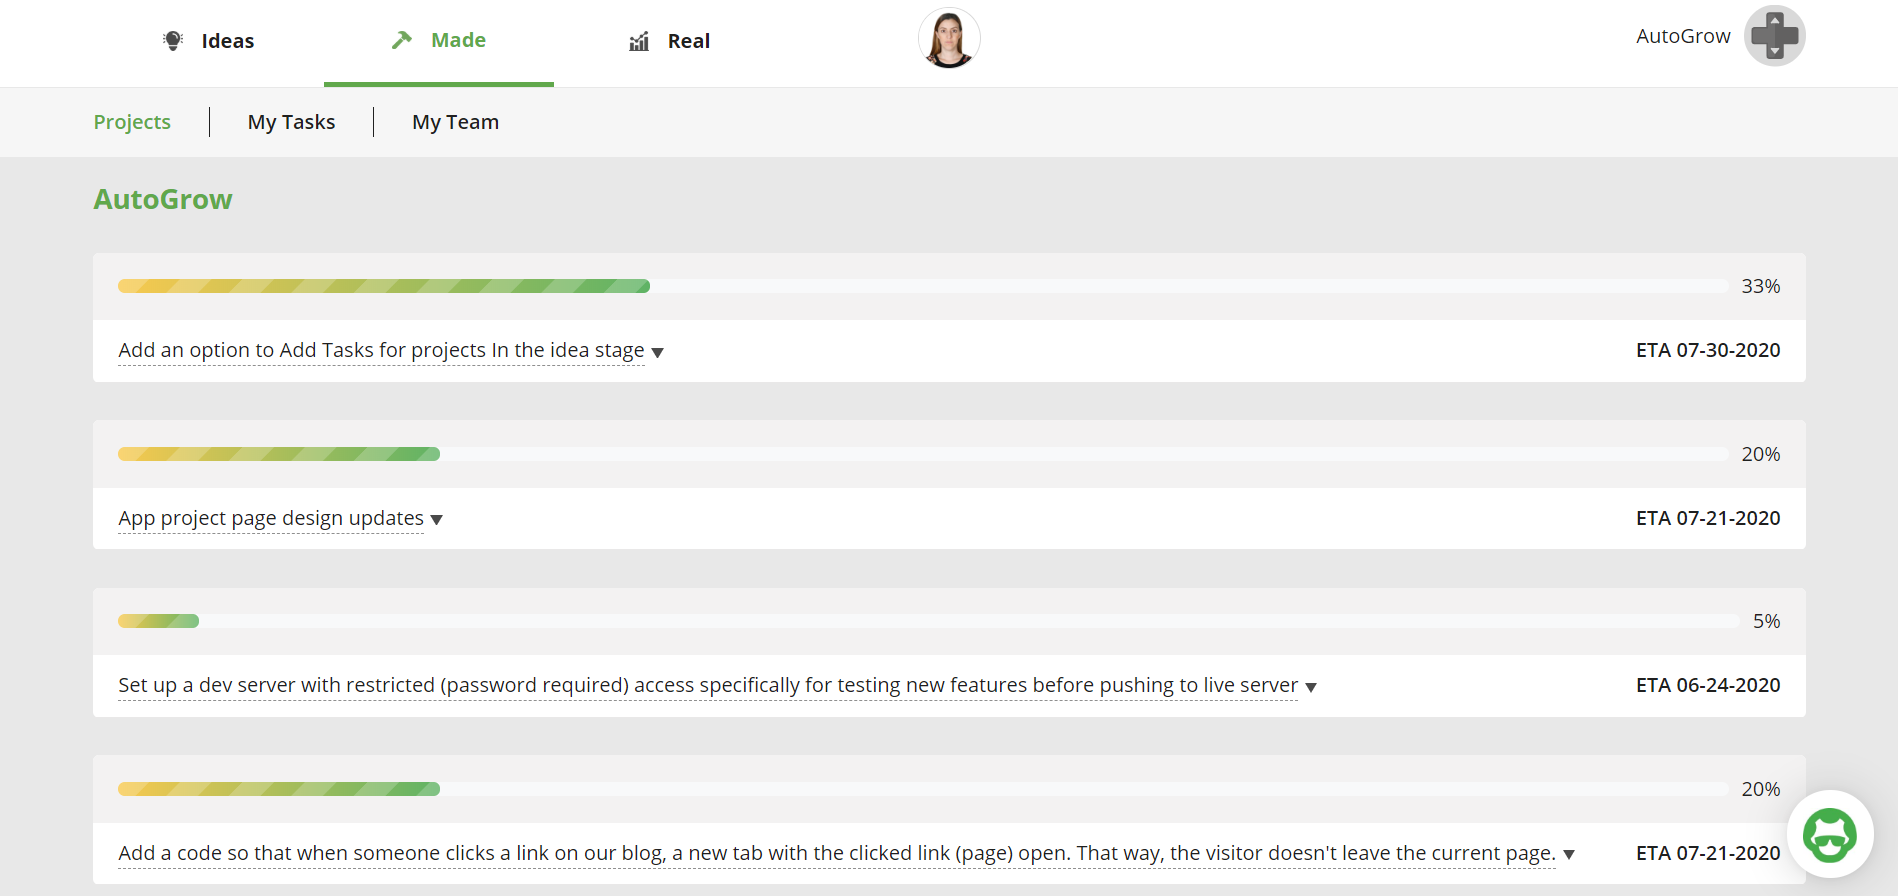This screenshot has width=1898, height=896.
Task: Open 'Add an option to Add Tasks' project
Action: (x=381, y=350)
